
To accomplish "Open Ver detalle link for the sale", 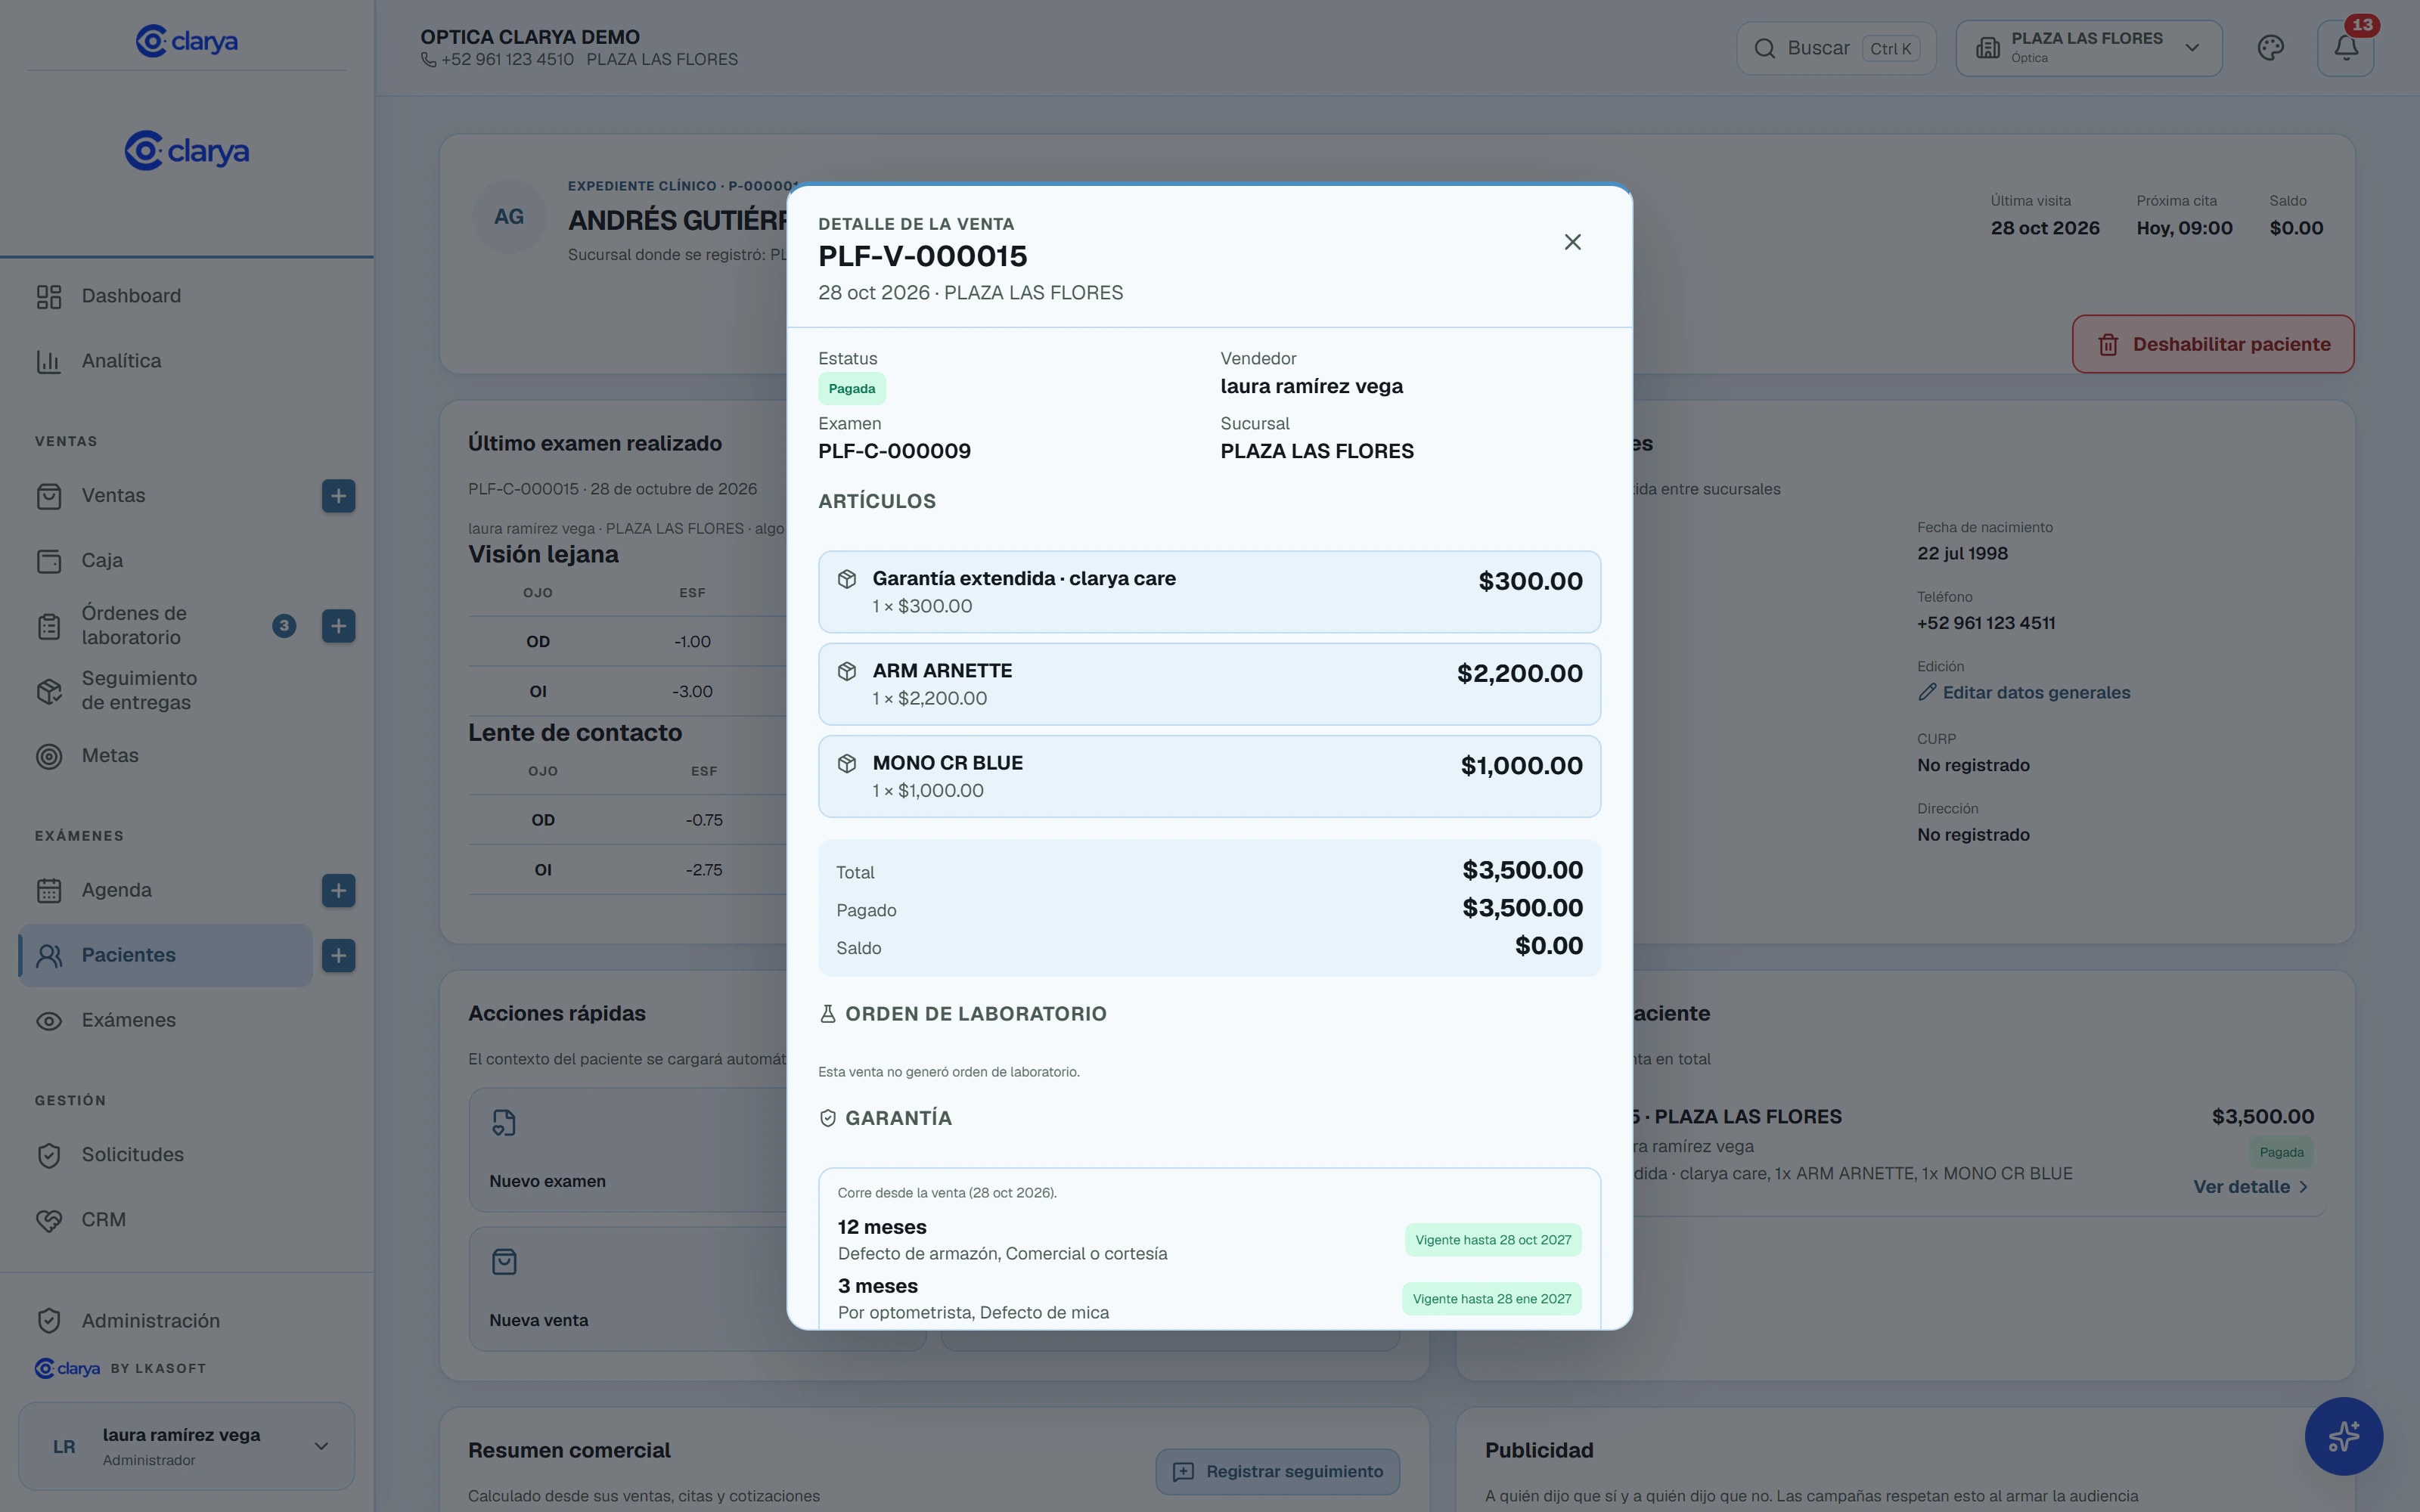I will pyautogui.click(x=2251, y=1187).
